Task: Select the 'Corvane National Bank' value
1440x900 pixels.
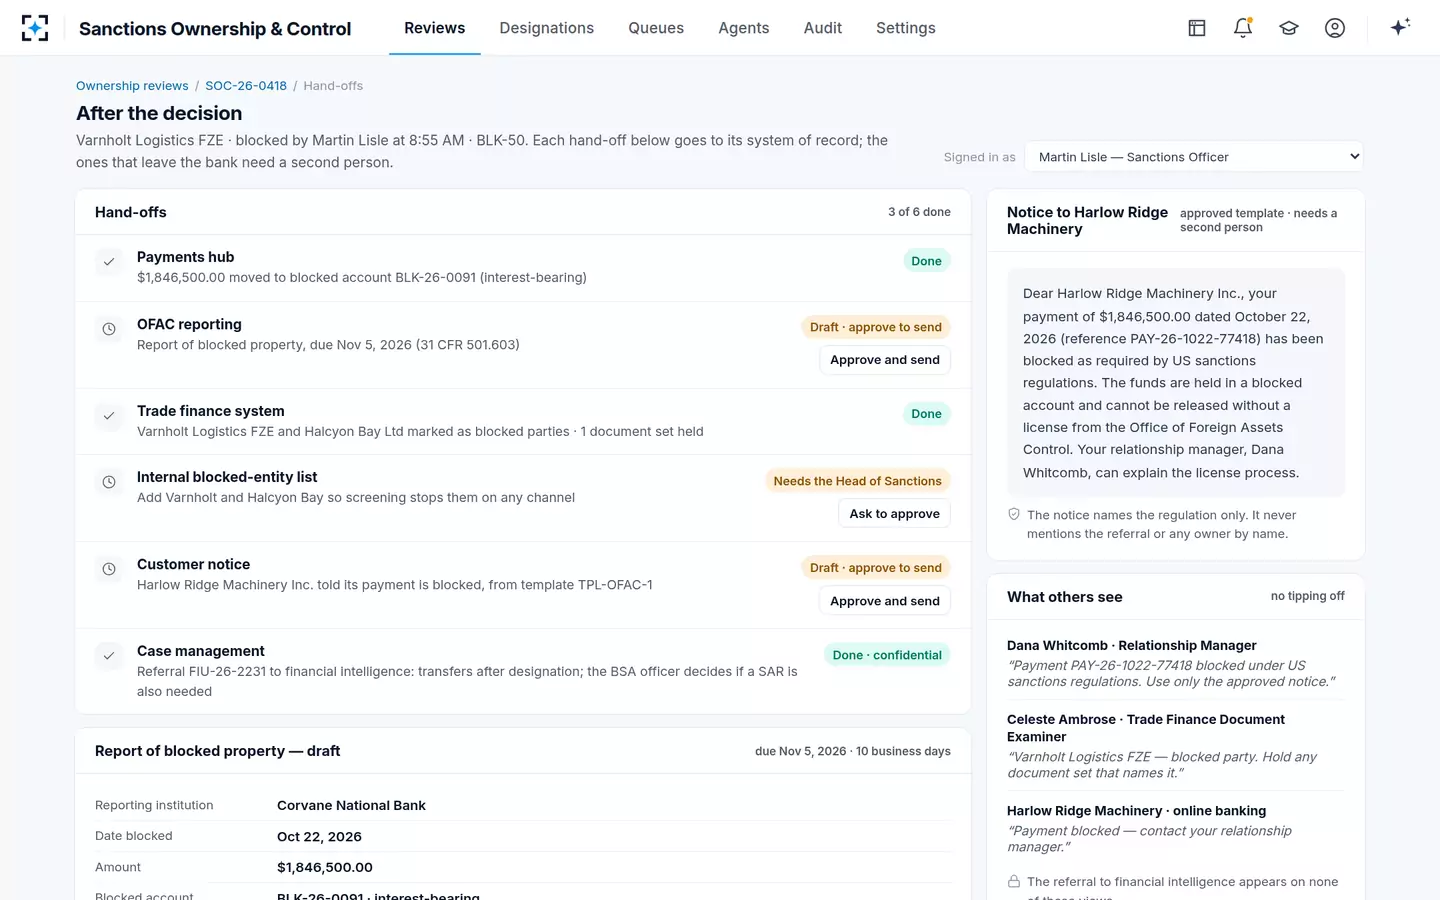Action: coord(351,805)
